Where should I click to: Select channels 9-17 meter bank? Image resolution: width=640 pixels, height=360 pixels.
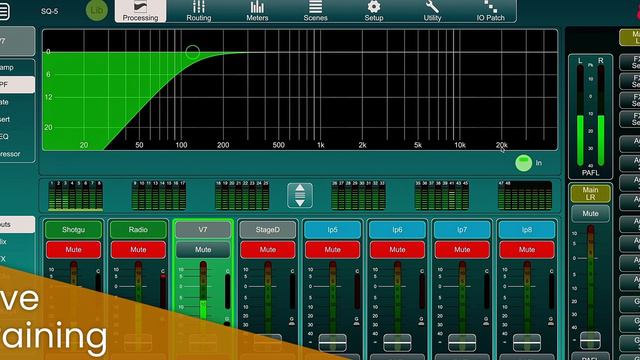(159, 196)
